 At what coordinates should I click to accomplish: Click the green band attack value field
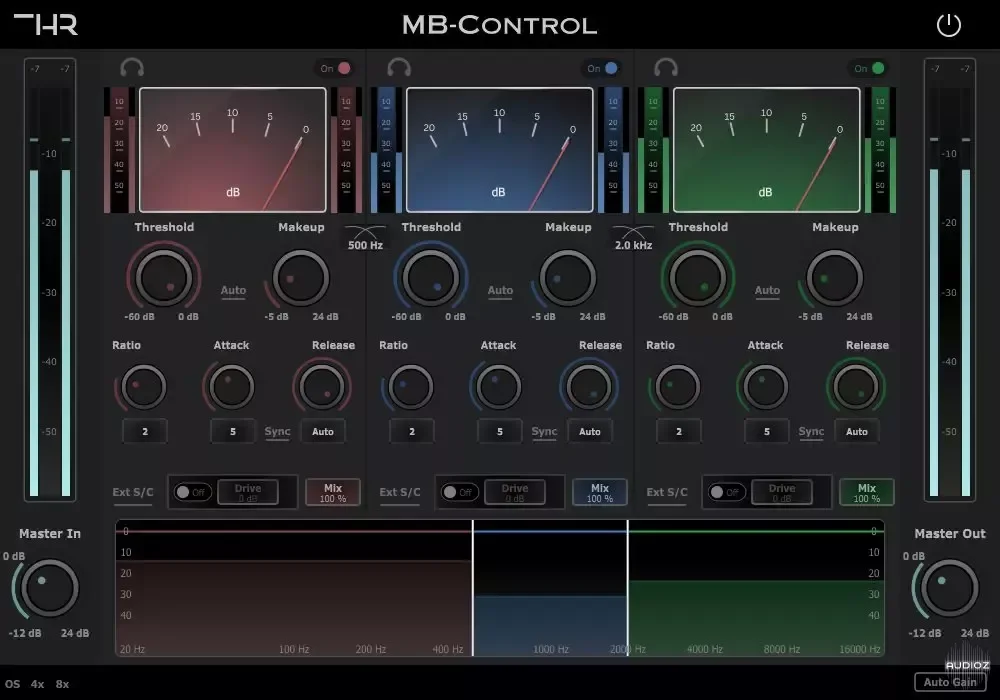click(767, 432)
